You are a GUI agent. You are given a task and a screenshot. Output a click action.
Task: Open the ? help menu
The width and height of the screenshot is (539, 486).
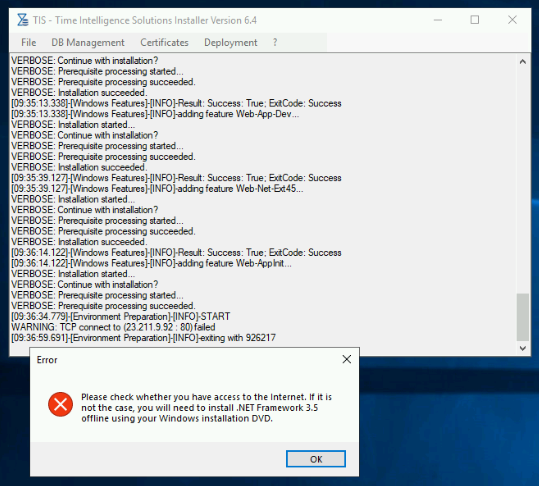(275, 43)
